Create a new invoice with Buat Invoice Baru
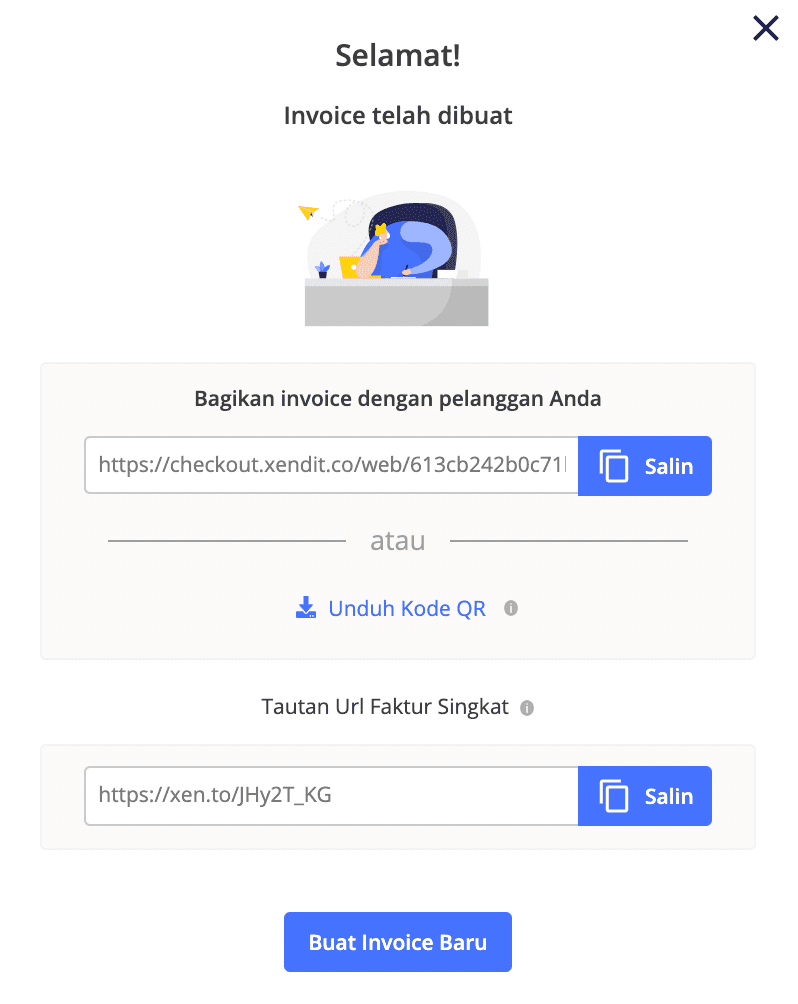The width and height of the screenshot is (798, 1004). [x=398, y=942]
